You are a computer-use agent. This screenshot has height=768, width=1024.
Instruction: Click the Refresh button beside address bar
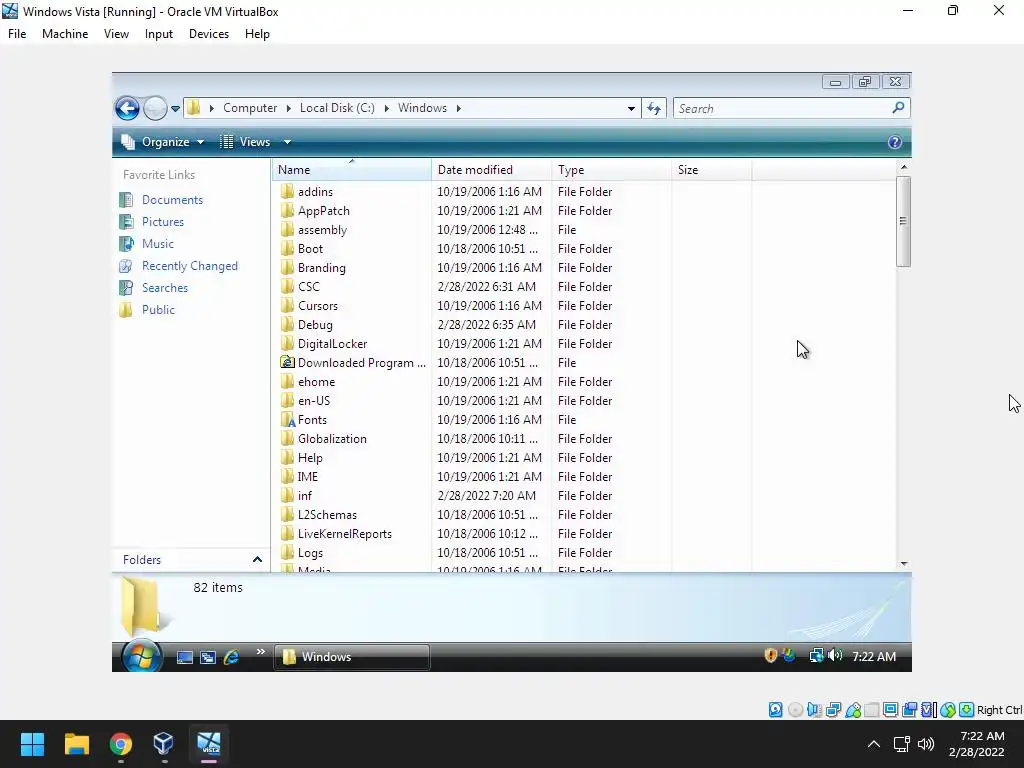[654, 108]
